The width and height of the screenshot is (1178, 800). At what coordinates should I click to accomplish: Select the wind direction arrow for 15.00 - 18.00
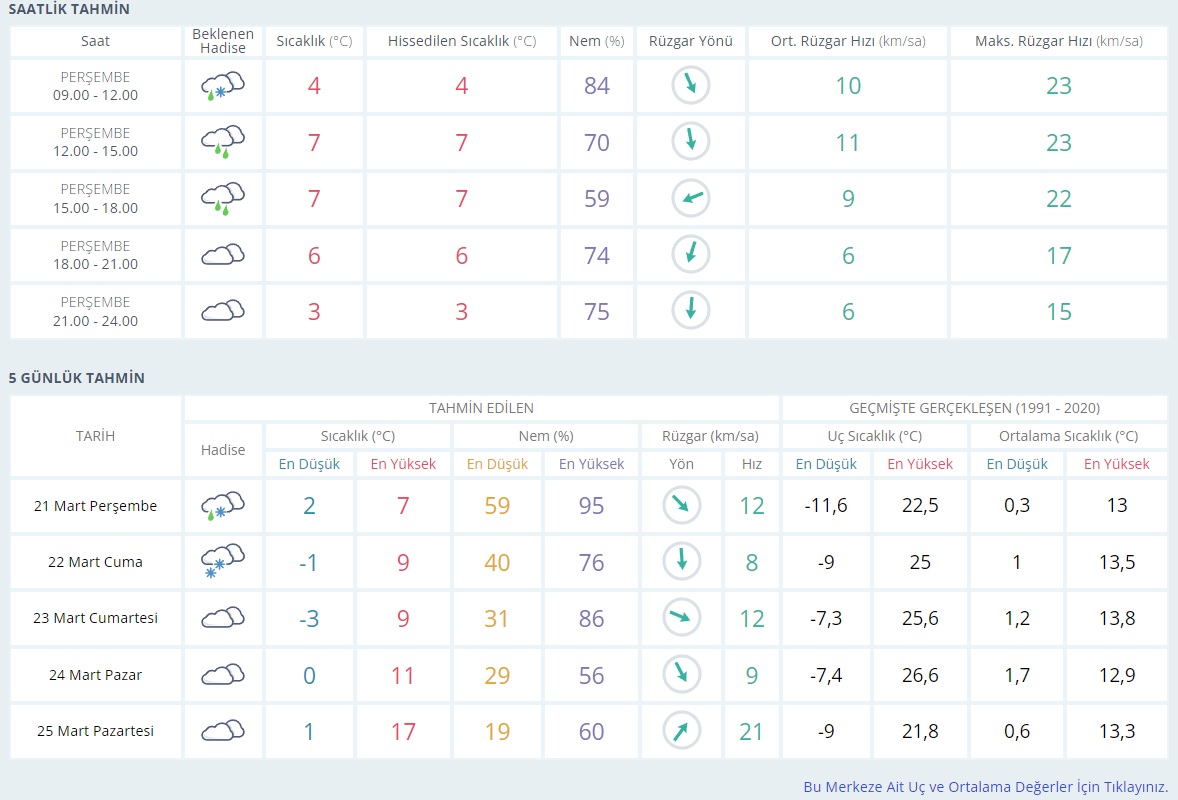pyautogui.click(x=690, y=198)
